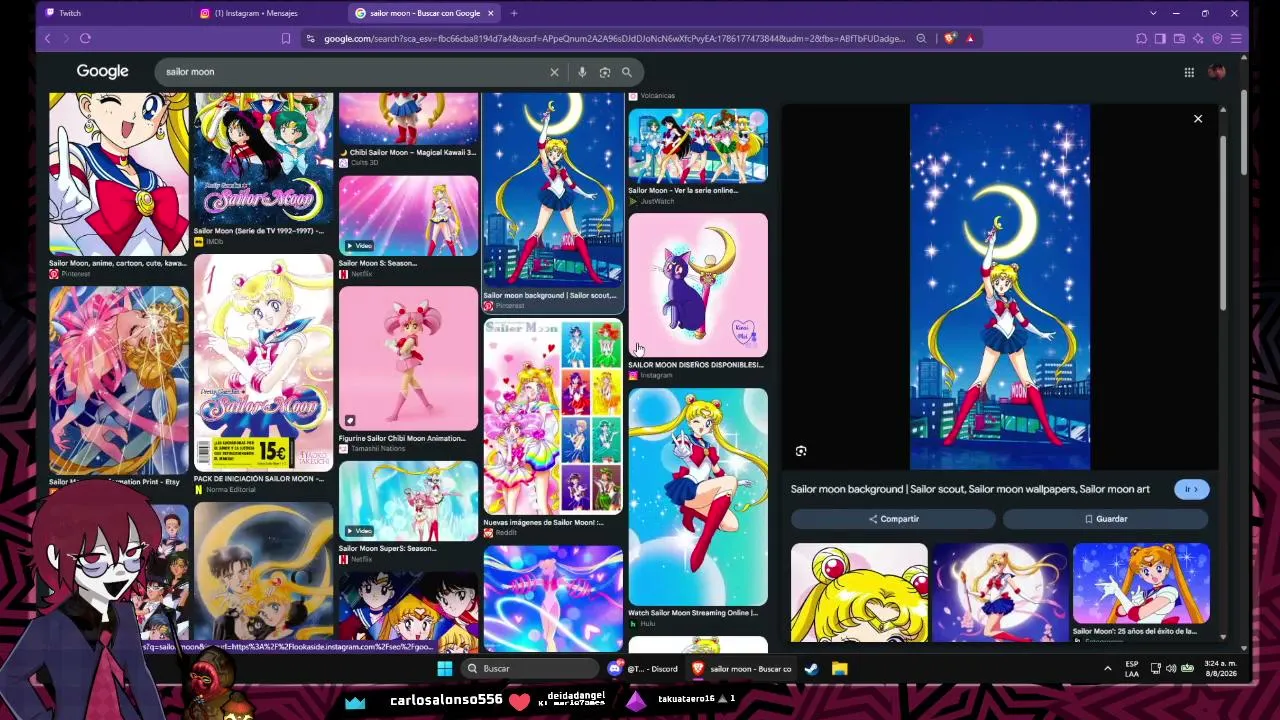Open the Google account profile picture
This screenshot has width=1280, height=720.
point(1217,72)
